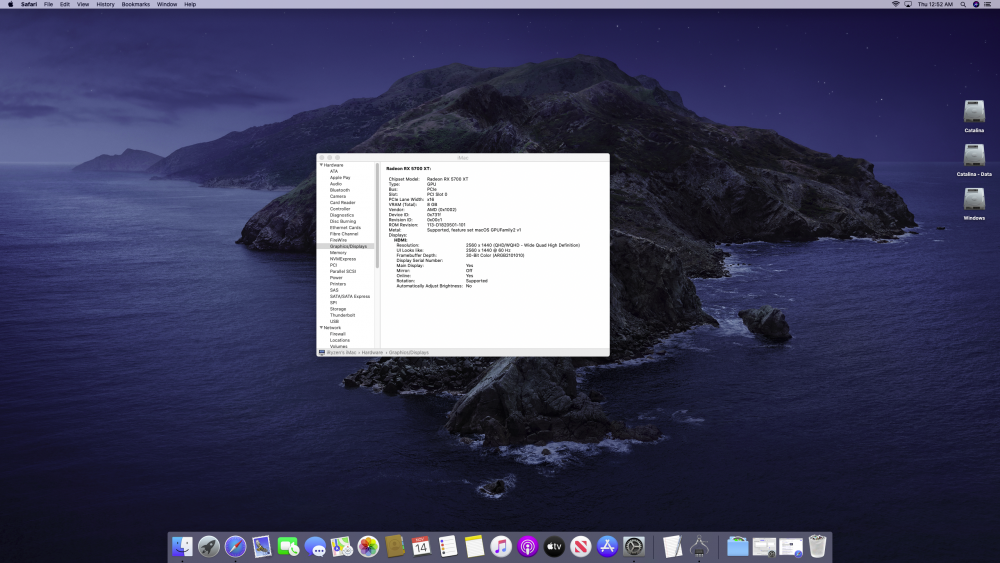Open Mail stamp icon in dock
1000x563 pixels.
(261, 546)
